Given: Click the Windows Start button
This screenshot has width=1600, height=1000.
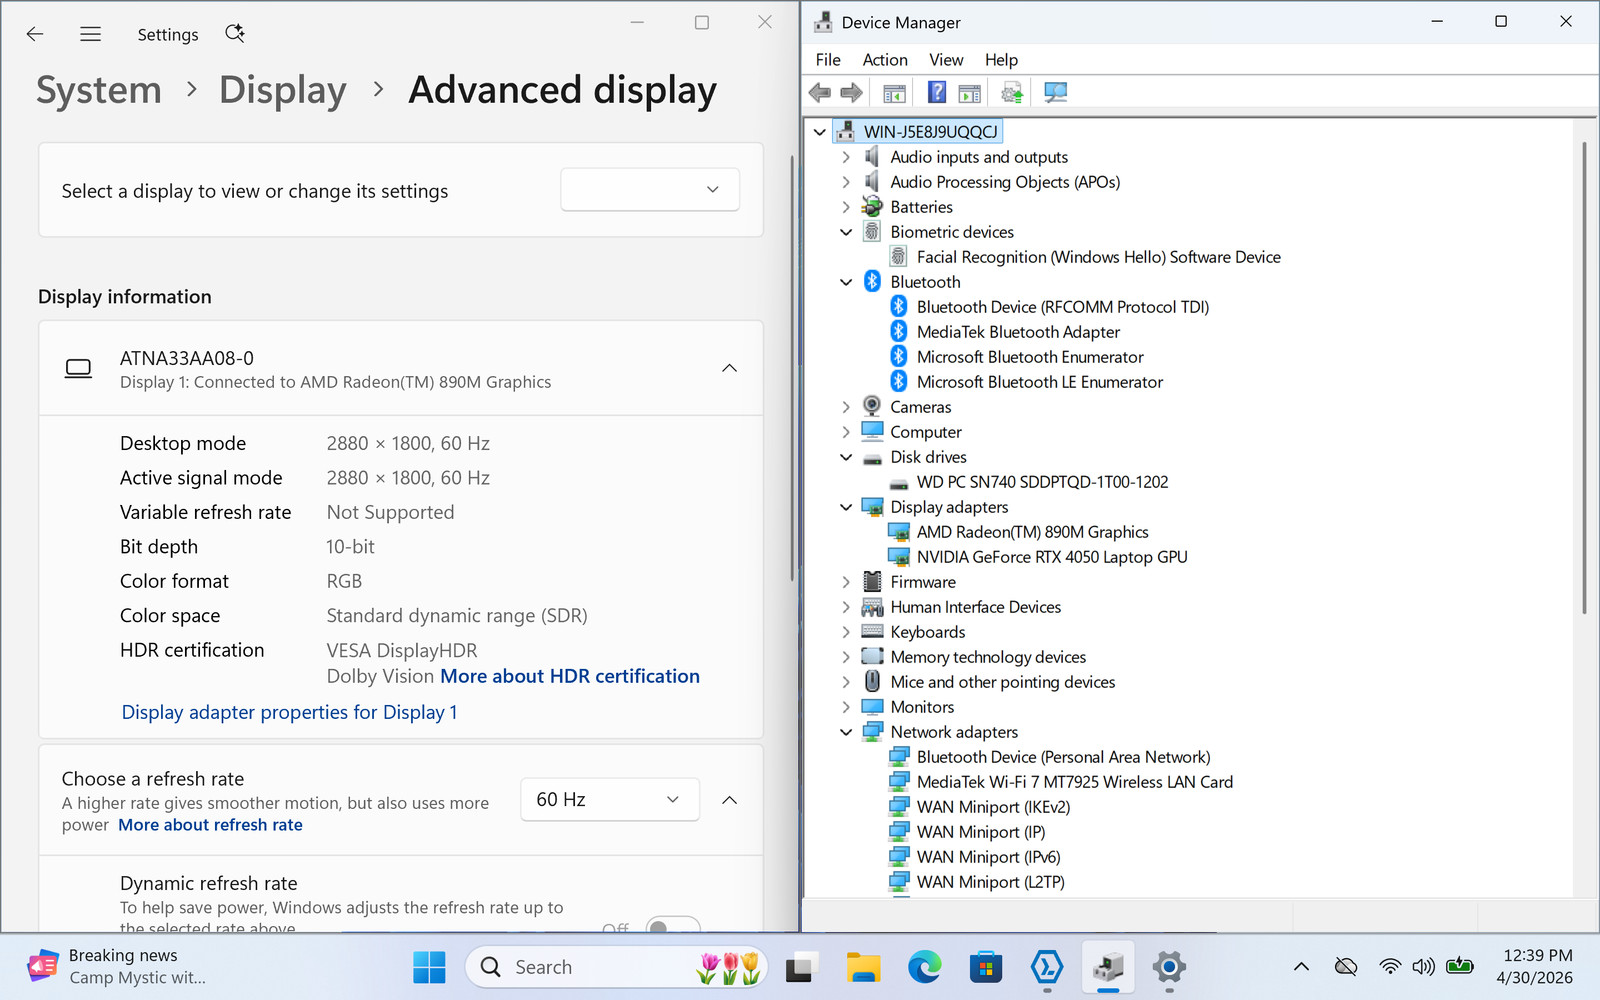Looking at the screenshot, I should (429, 967).
